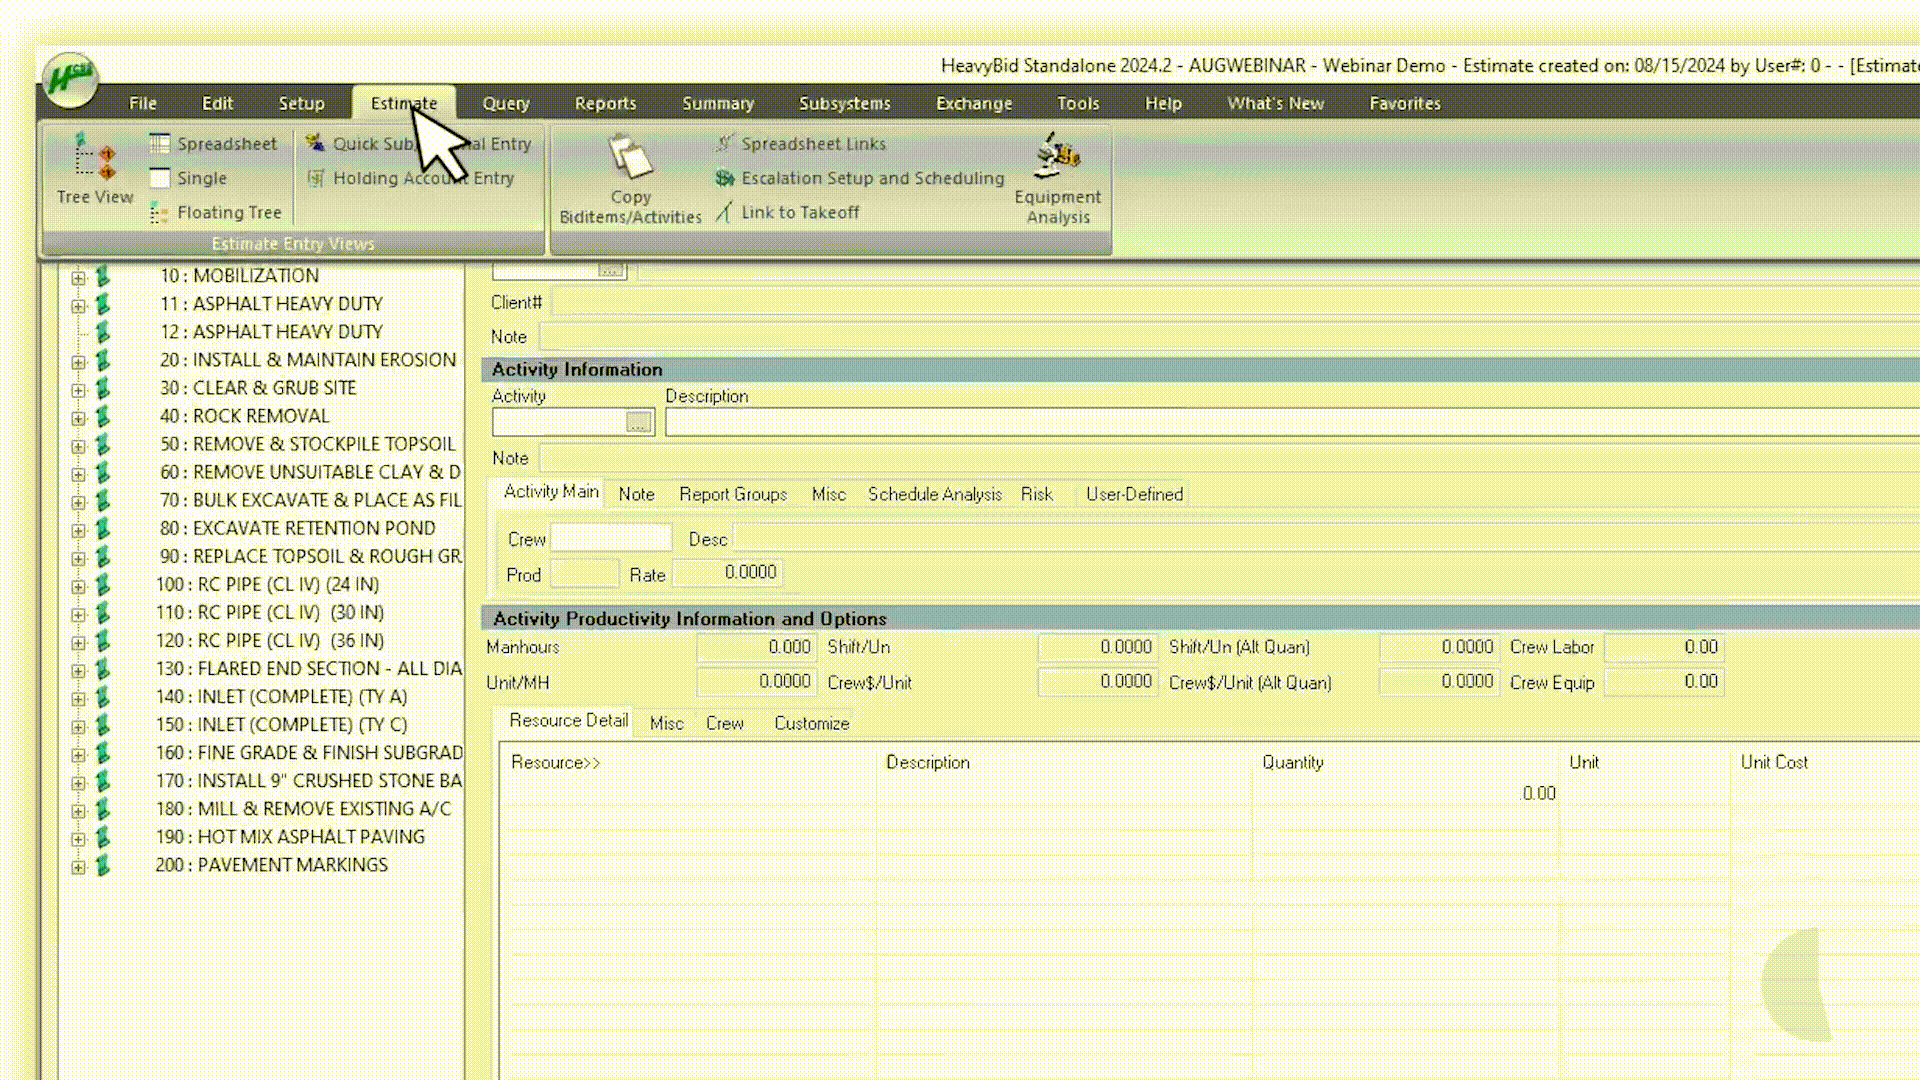Open the Setup ribbon tab
This screenshot has height=1080, width=1920.
[x=301, y=103]
